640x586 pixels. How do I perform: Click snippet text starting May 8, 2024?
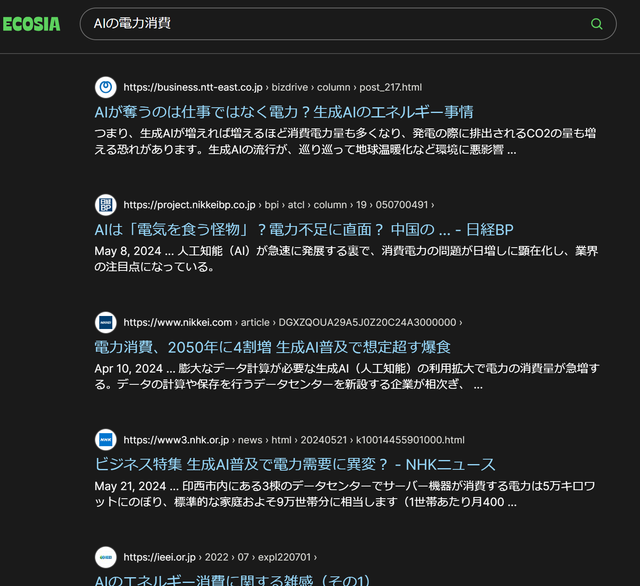(x=346, y=259)
